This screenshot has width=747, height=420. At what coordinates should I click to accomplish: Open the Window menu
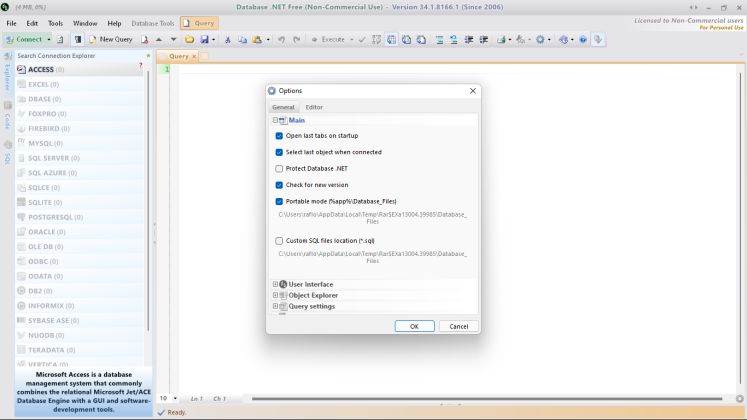click(x=85, y=23)
